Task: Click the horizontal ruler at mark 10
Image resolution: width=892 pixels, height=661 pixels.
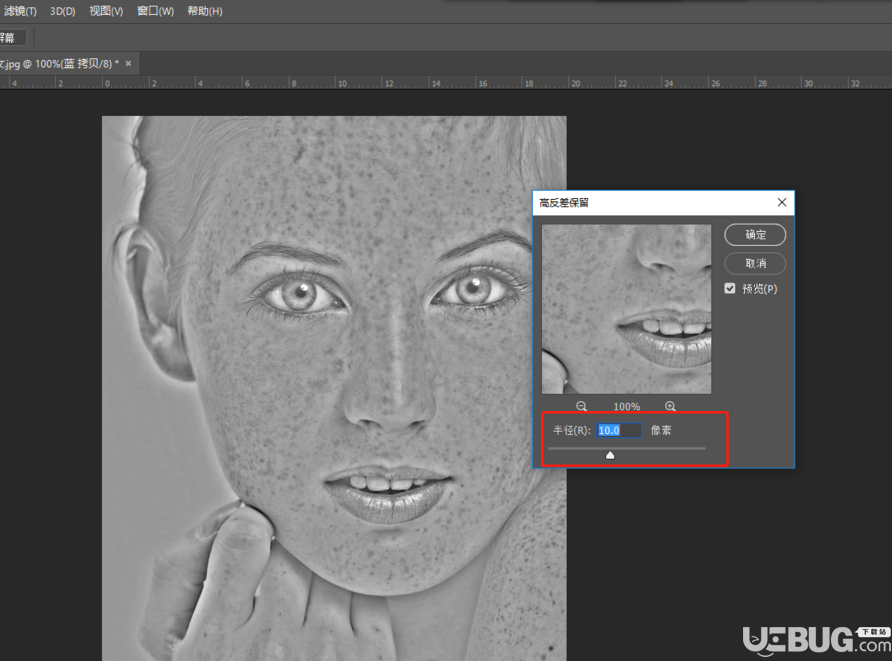Action: point(342,83)
